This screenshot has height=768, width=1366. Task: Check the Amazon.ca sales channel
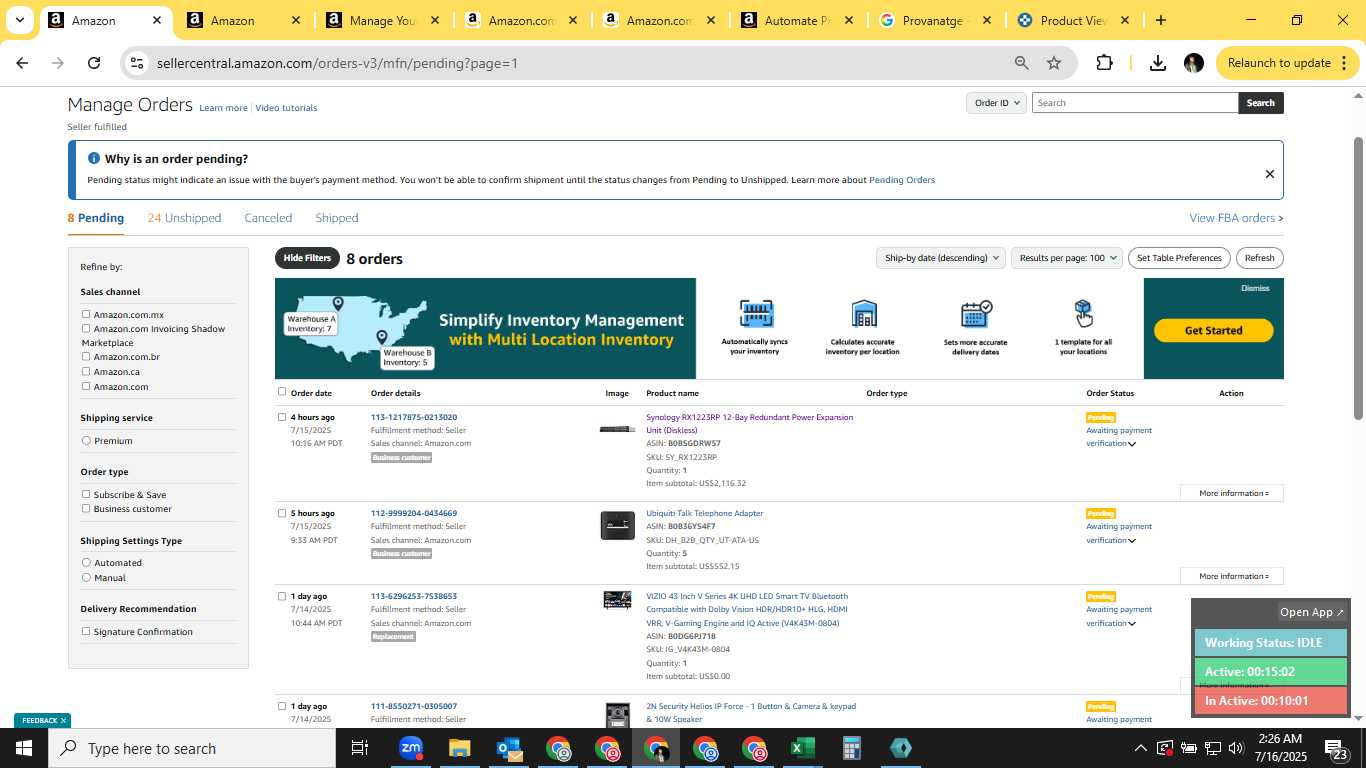point(86,371)
